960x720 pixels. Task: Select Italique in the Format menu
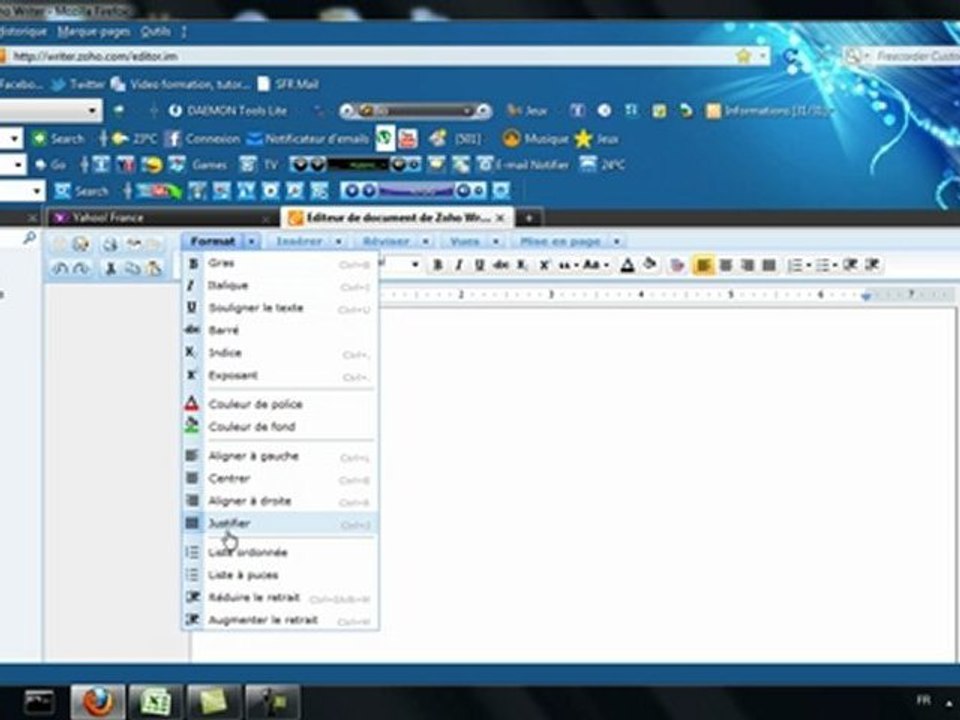tap(280, 286)
